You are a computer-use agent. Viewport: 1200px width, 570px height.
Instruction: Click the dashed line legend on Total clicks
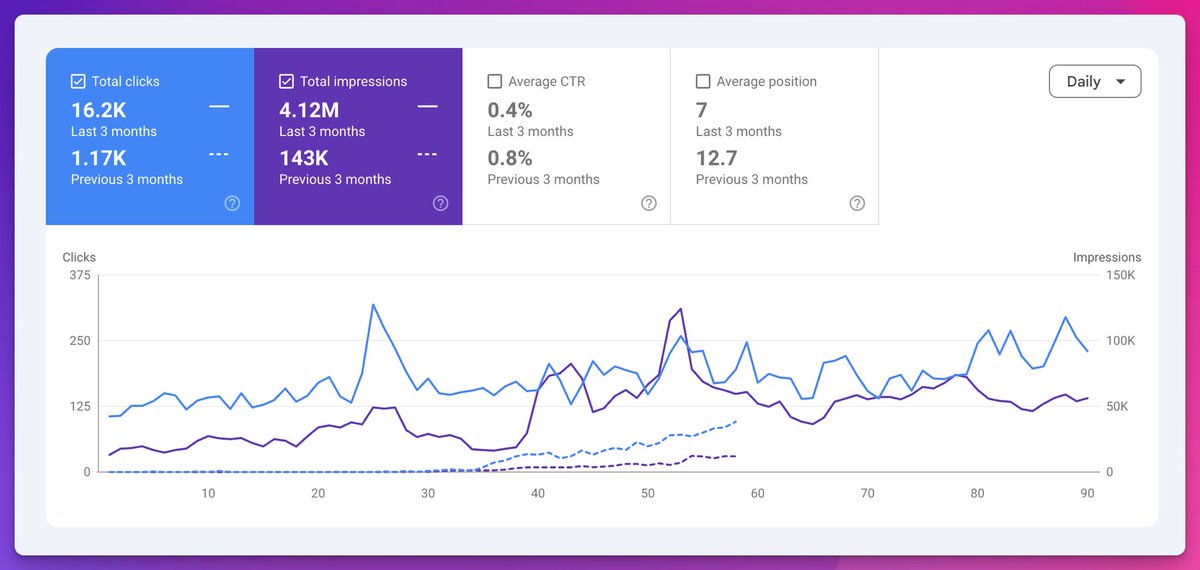click(x=219, y=154)
